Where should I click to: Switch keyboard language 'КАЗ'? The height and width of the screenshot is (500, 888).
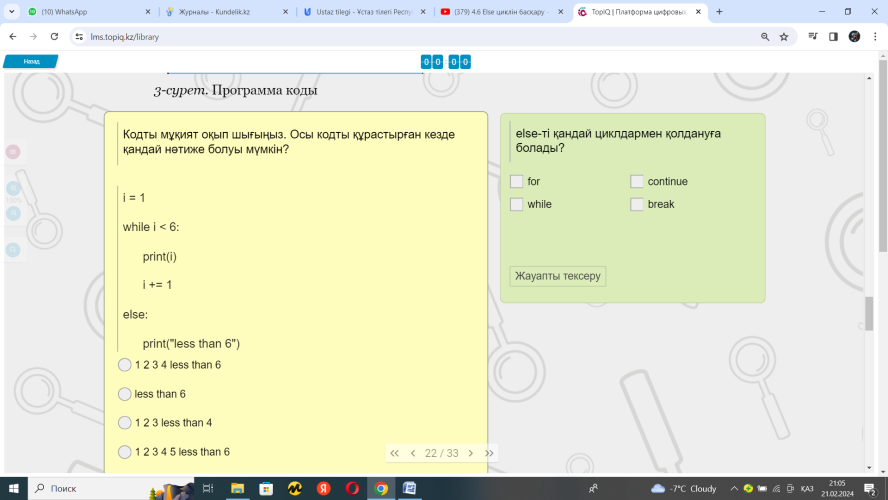[x=807, y=489]
